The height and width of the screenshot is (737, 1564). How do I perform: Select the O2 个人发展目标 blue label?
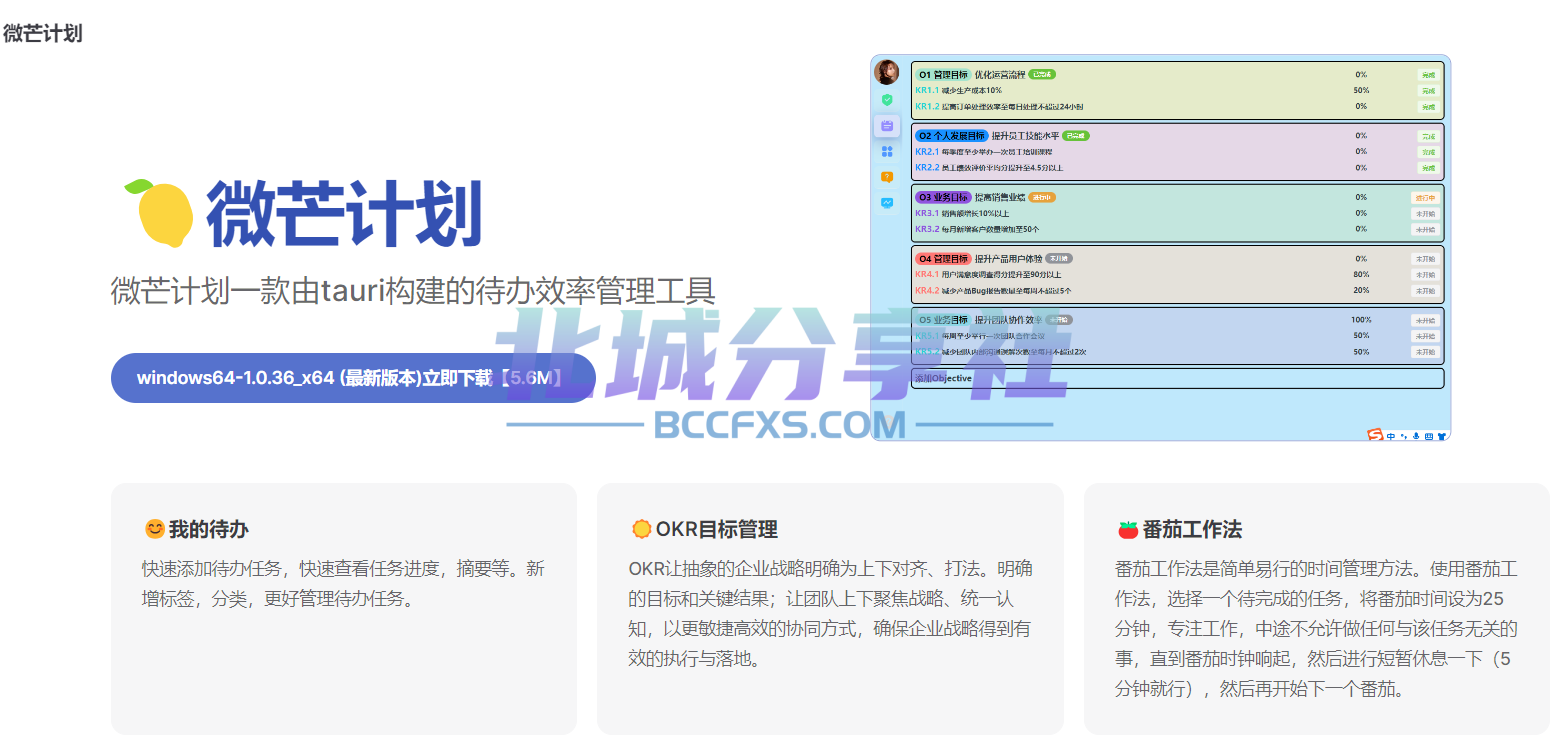click(951, 136)
